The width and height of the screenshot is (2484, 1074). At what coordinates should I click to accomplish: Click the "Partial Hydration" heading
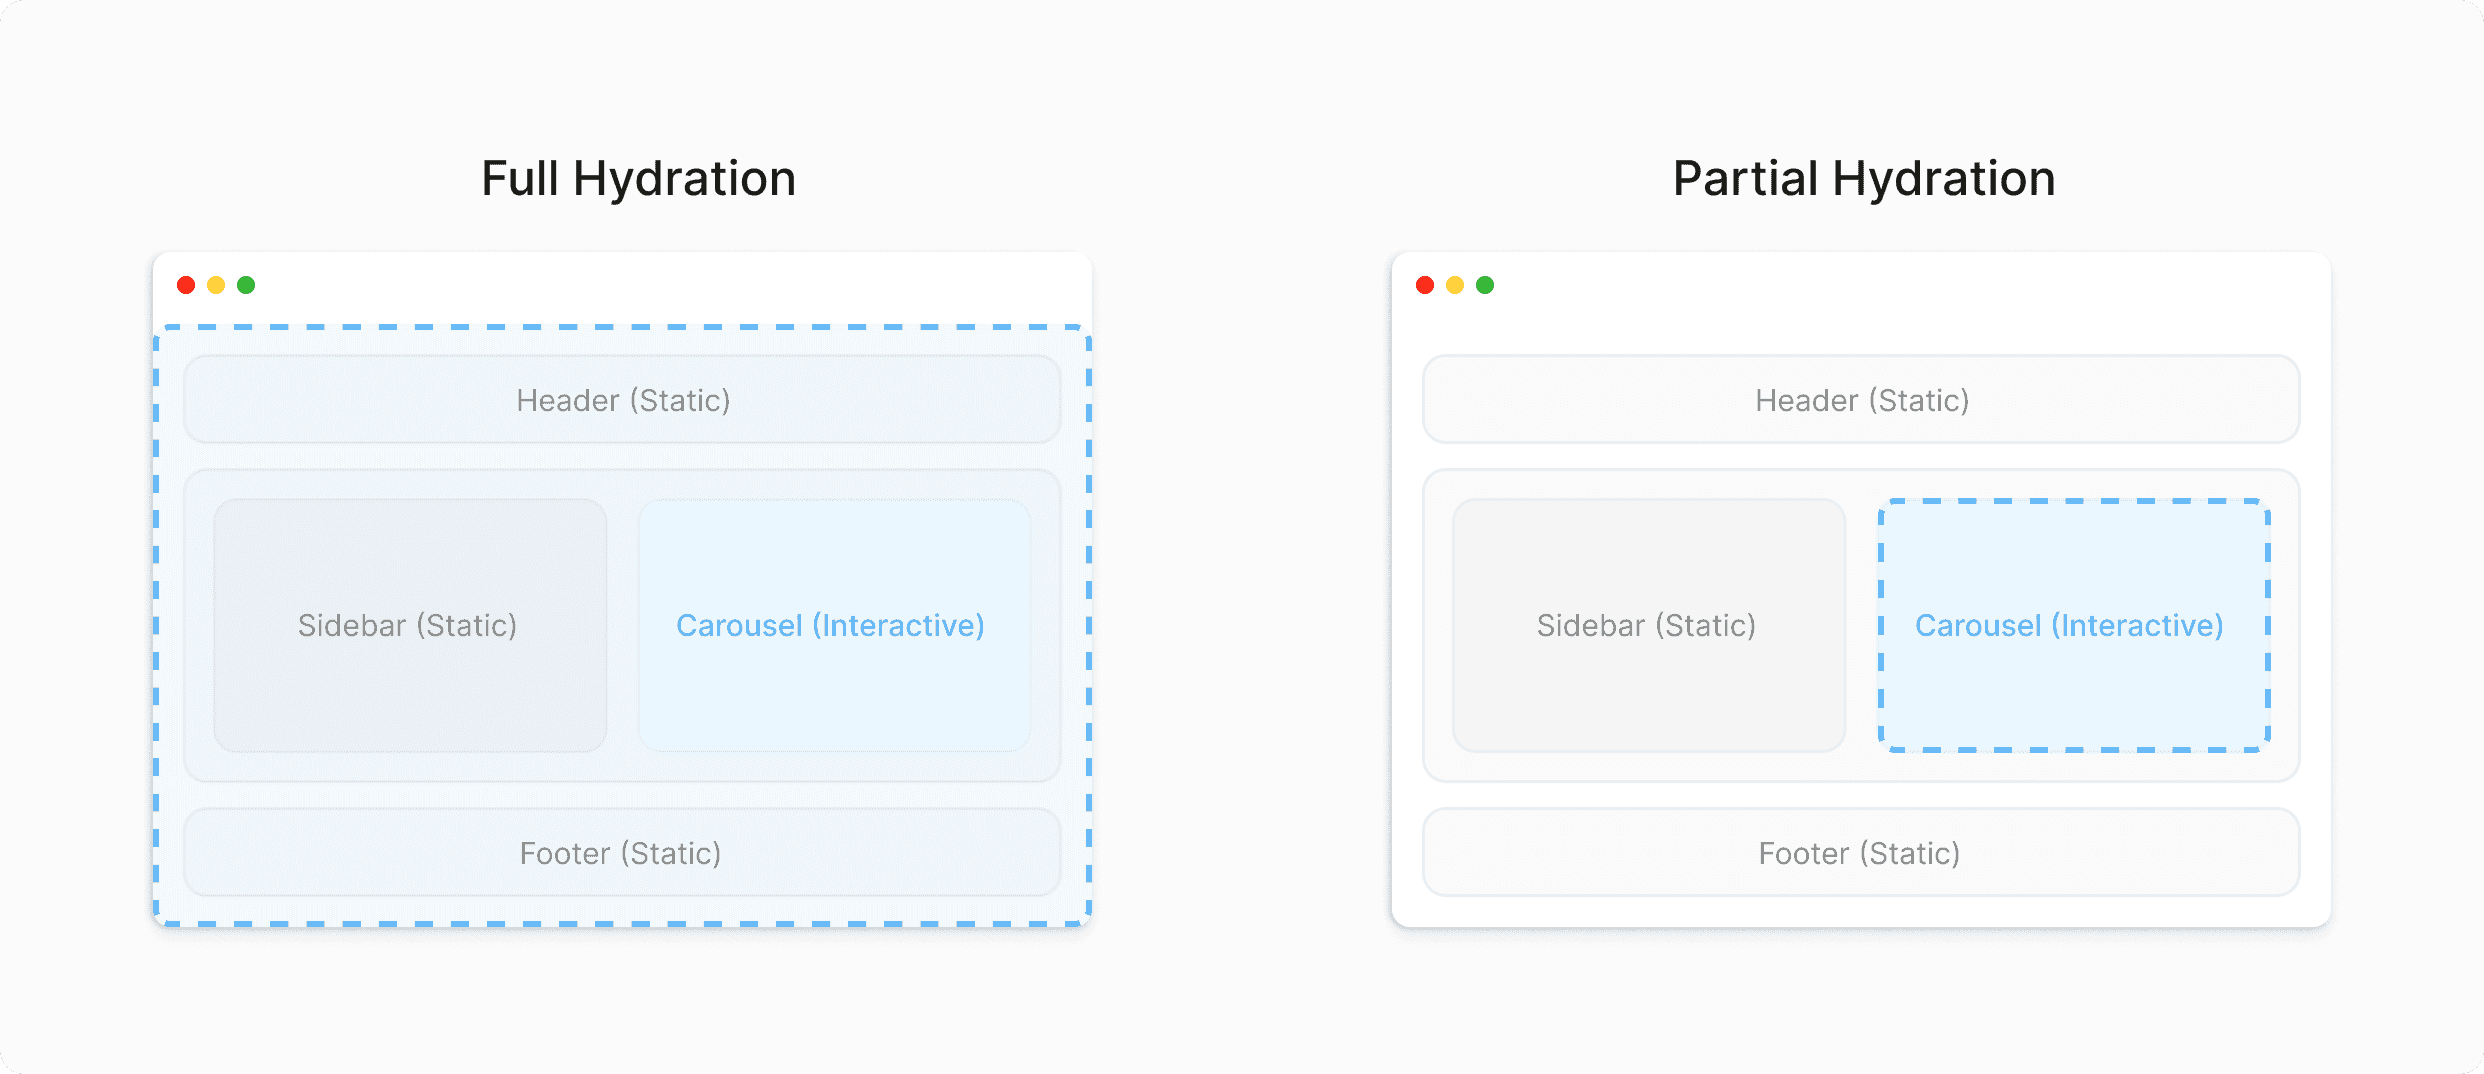tap(1864, 179)
